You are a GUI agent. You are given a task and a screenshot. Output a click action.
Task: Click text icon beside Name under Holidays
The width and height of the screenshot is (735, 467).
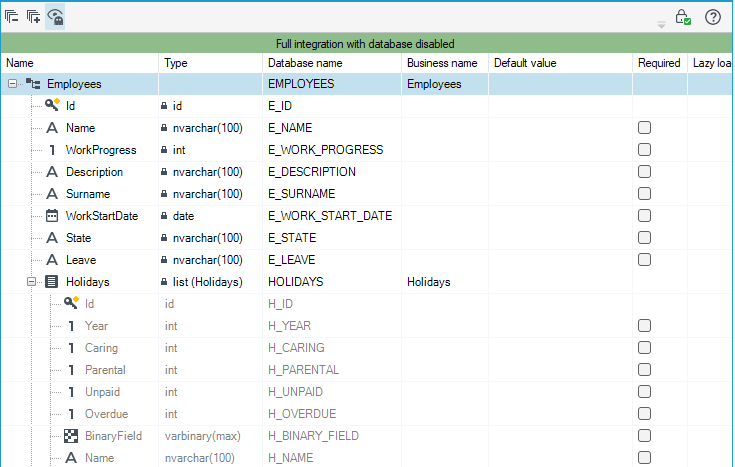71,458
